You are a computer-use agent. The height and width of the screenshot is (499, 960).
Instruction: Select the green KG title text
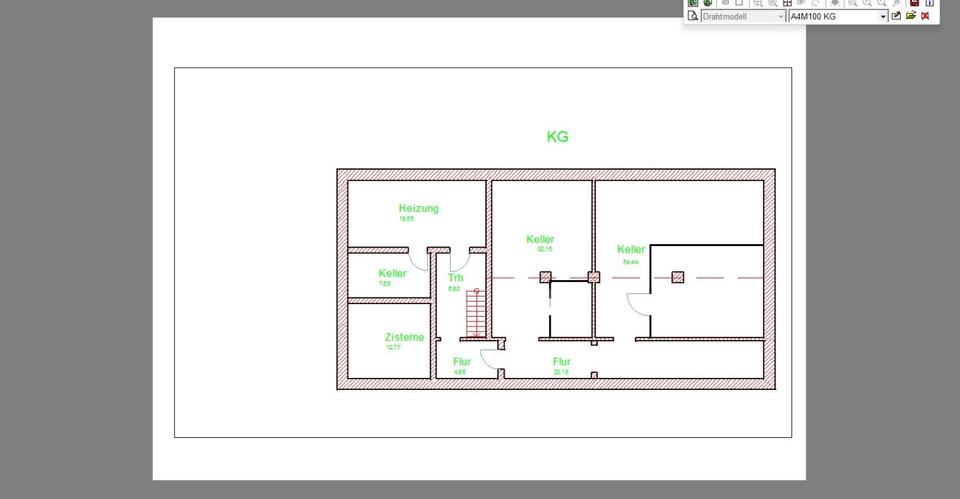(x=557, y=137)
